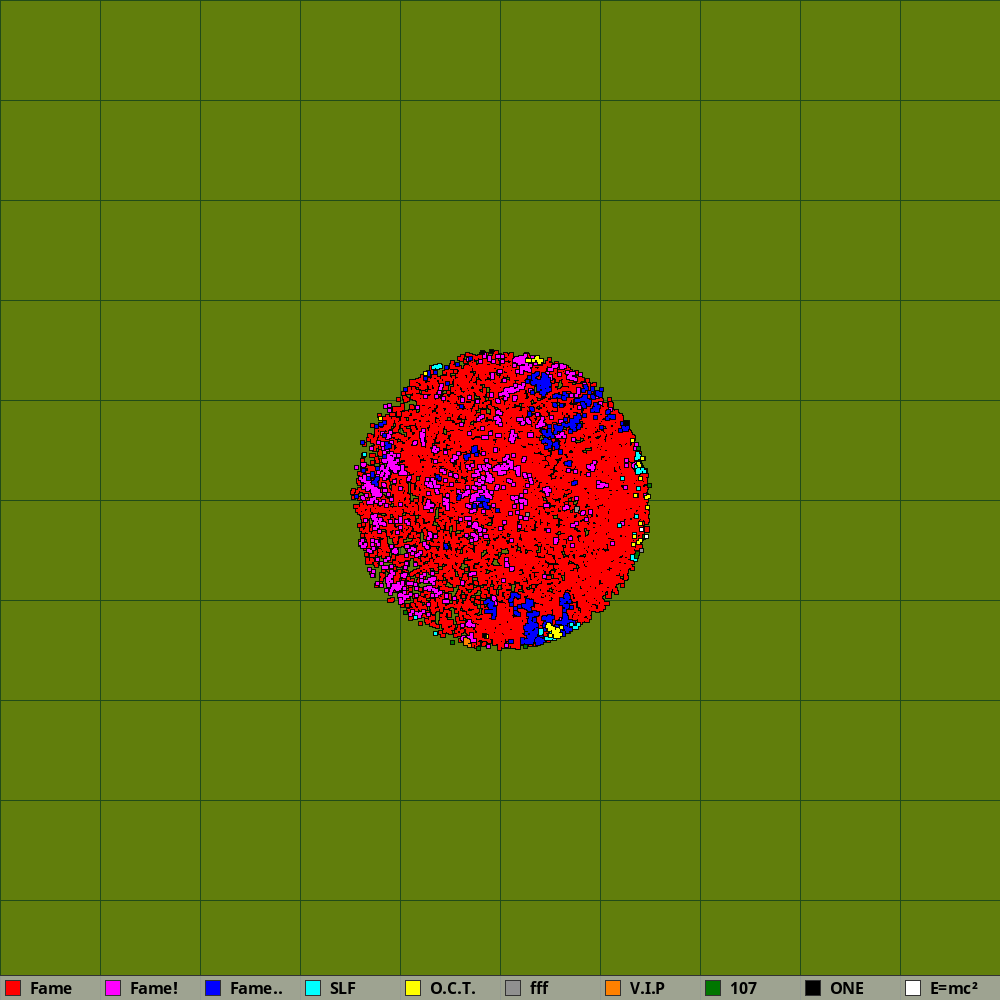The width and height of the screenshot is (1000, 1000).
Task: Select the "Fame.." legend label
Action: point(256,989)
